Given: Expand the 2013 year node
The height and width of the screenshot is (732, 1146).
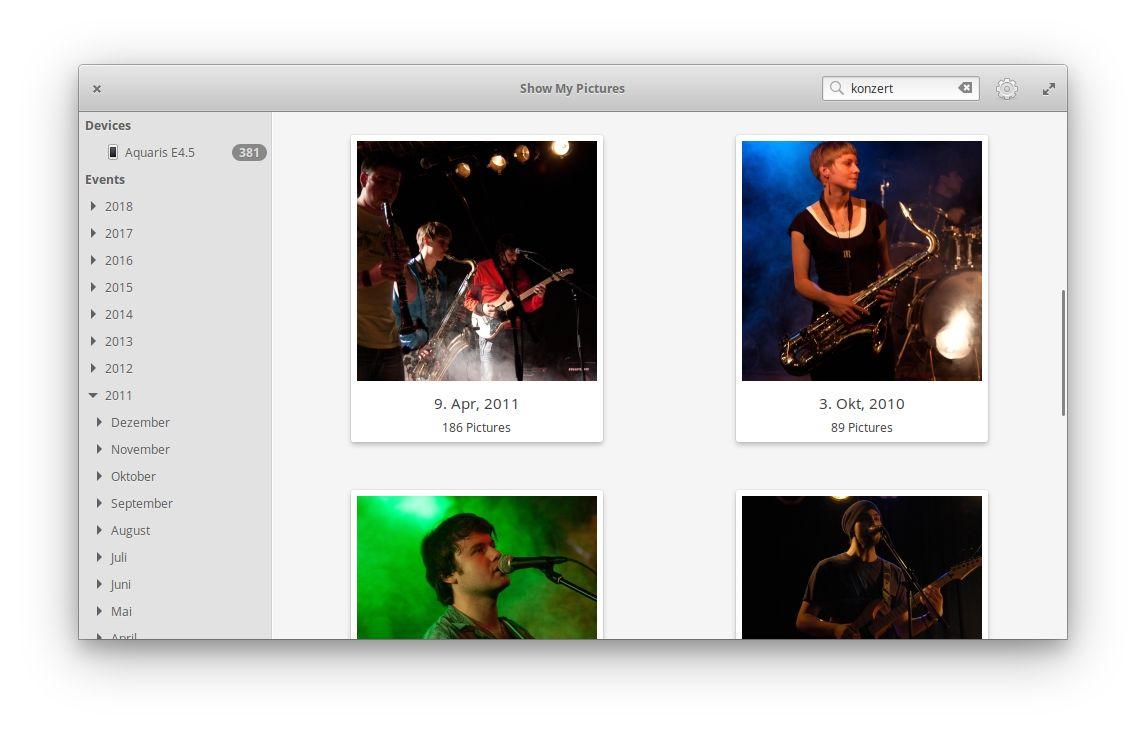Looking at the screenshot, I should click(x=93, y=341).
